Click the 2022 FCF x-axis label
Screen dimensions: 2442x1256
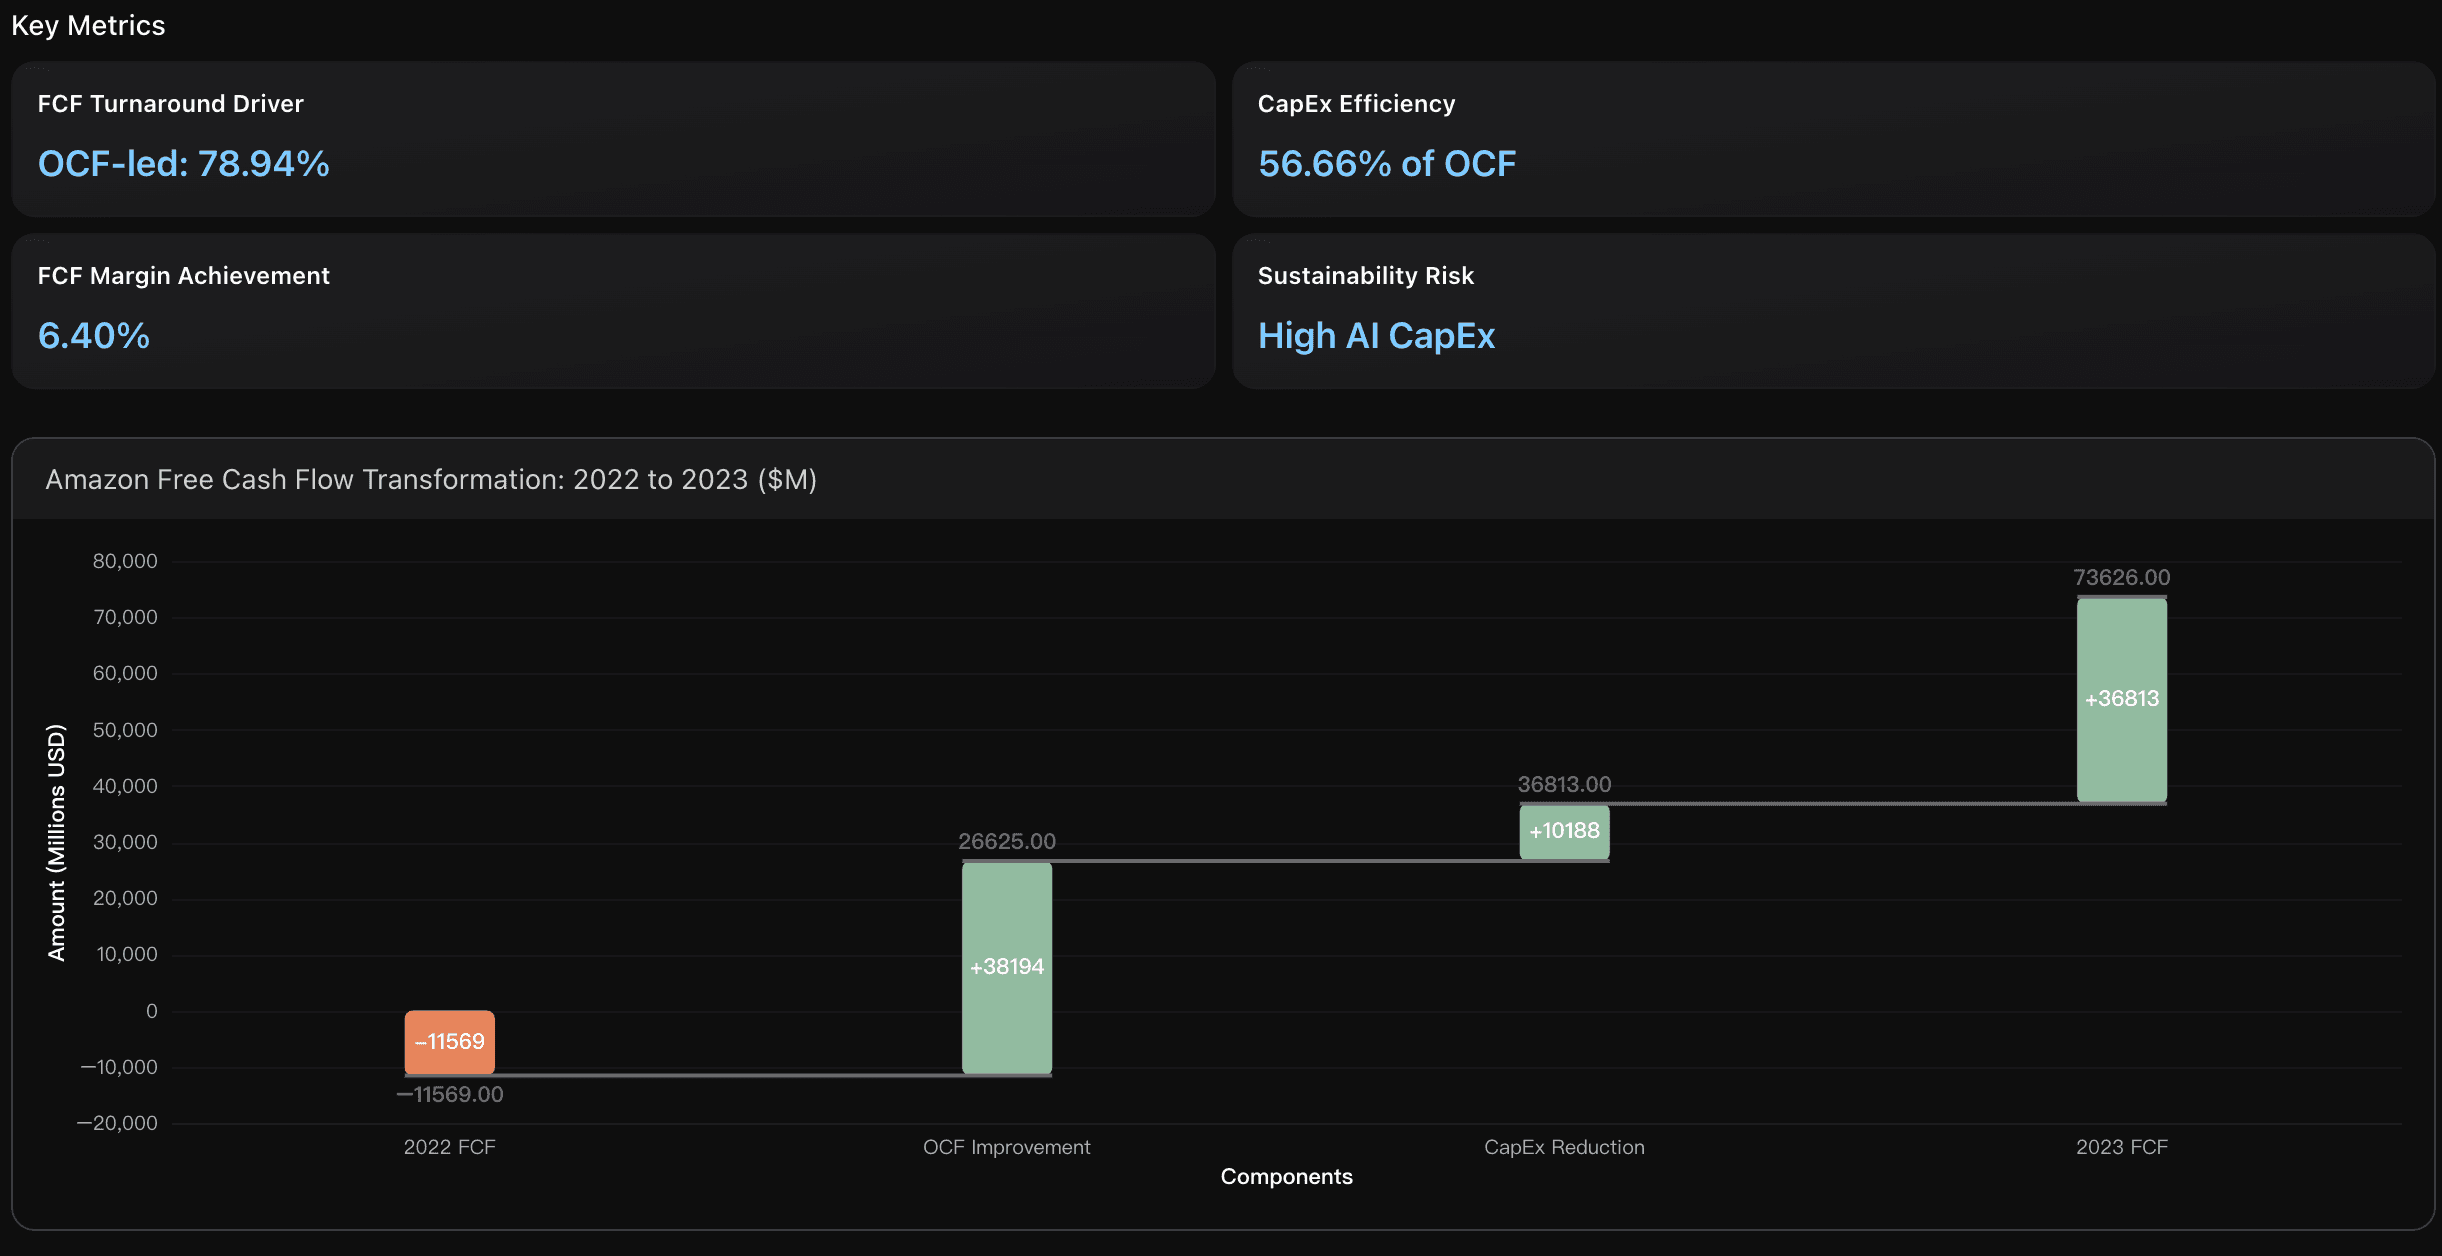450,1148
